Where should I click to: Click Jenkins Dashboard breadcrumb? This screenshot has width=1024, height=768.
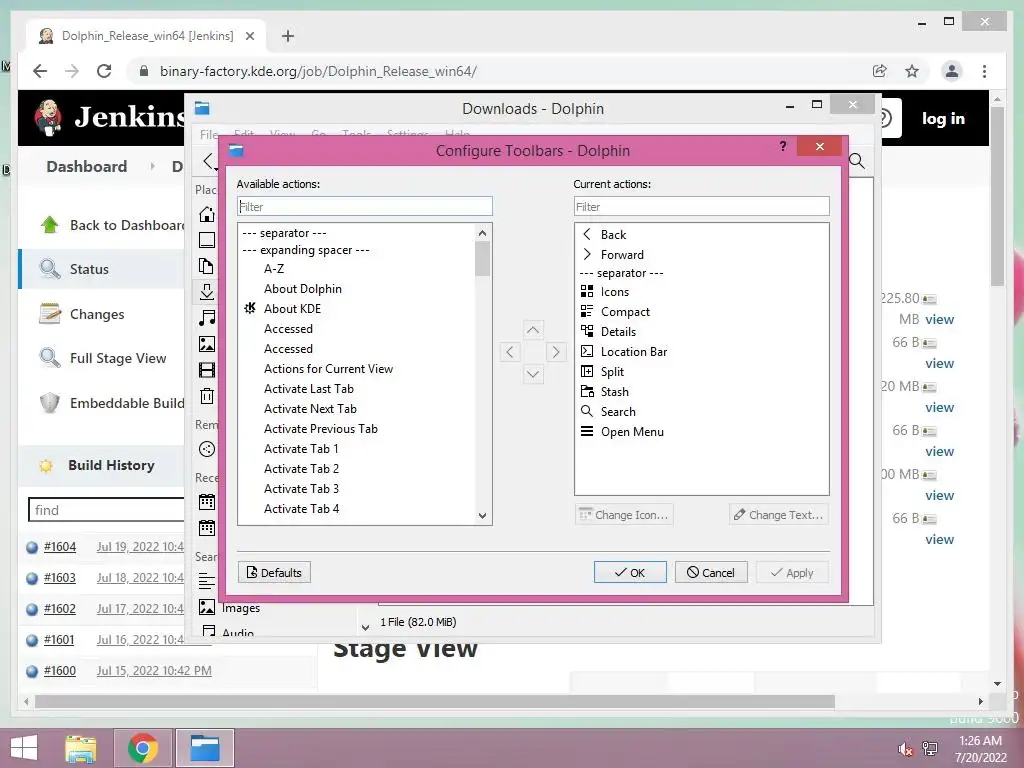[87, 167]
